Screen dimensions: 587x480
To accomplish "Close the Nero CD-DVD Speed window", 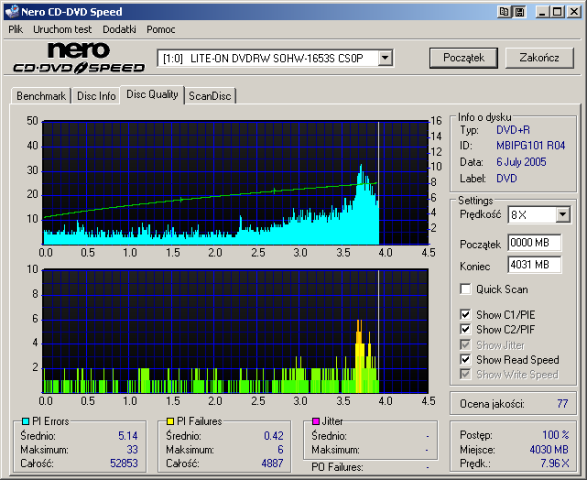I will [574, 12].
